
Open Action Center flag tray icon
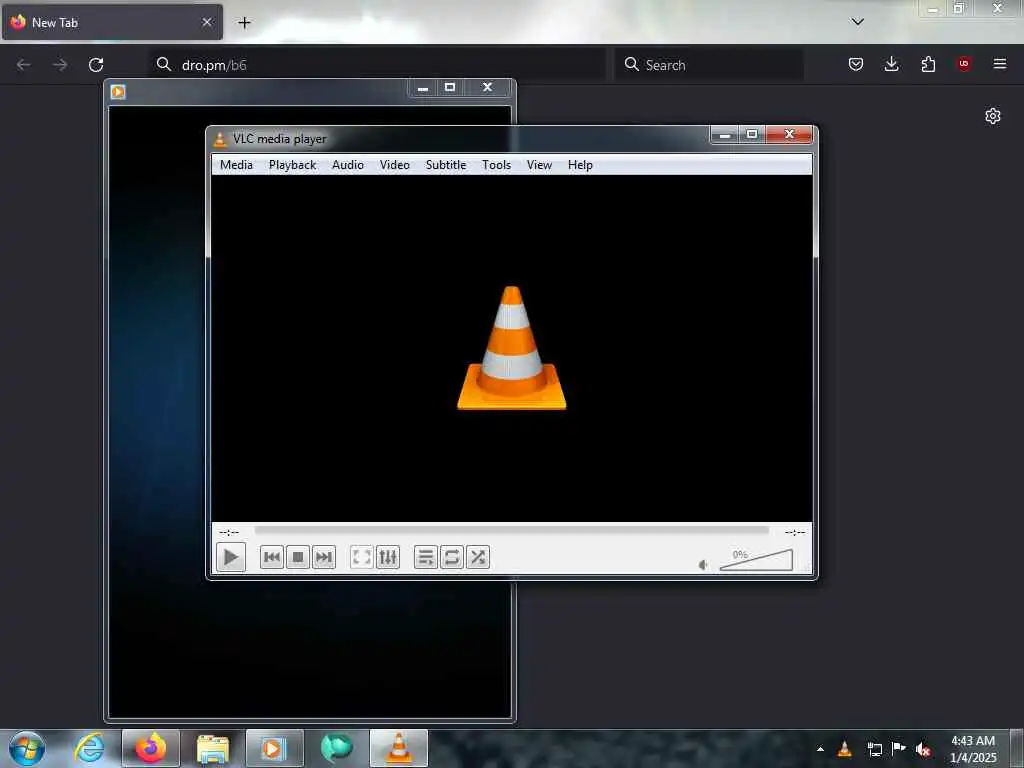click(899, 748)
